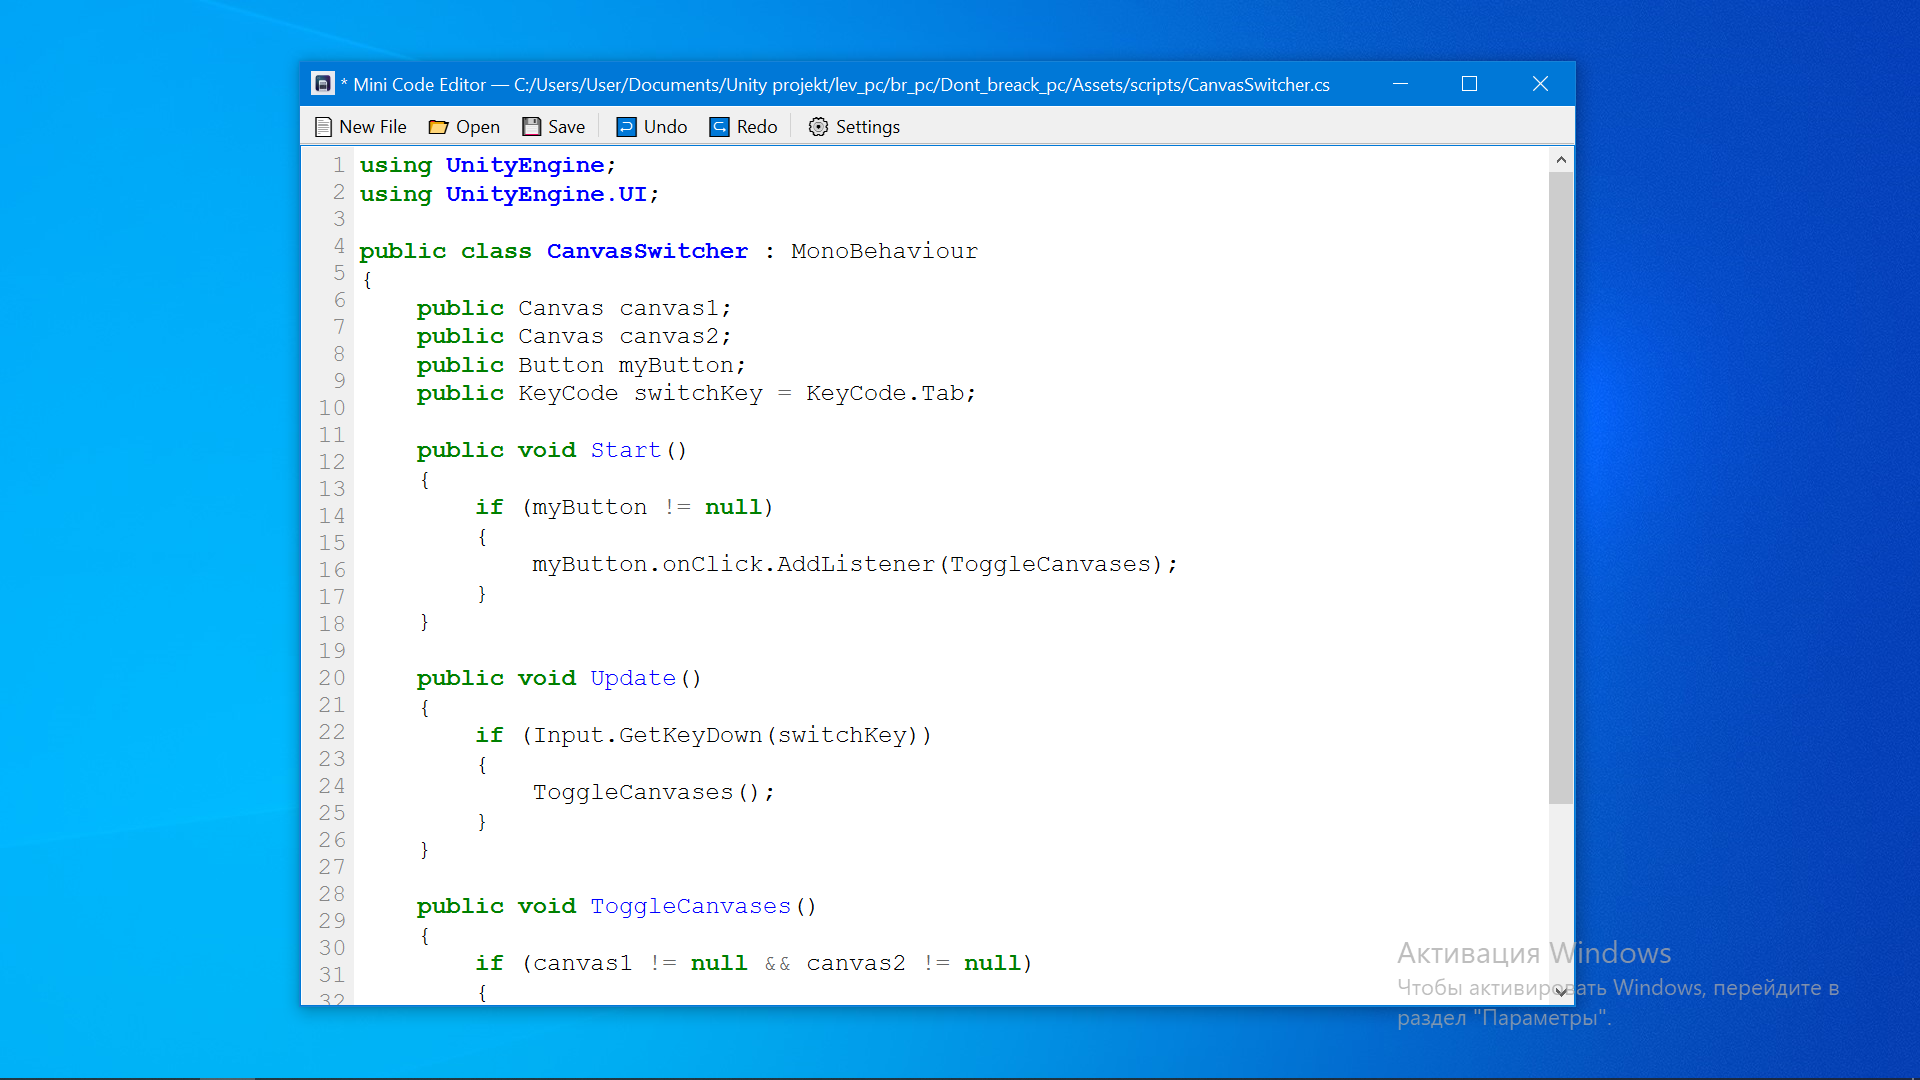Click the New File page icon
Viewport: 1920px width, 1080px height.
pyautogui.click(x=323, y=127)
